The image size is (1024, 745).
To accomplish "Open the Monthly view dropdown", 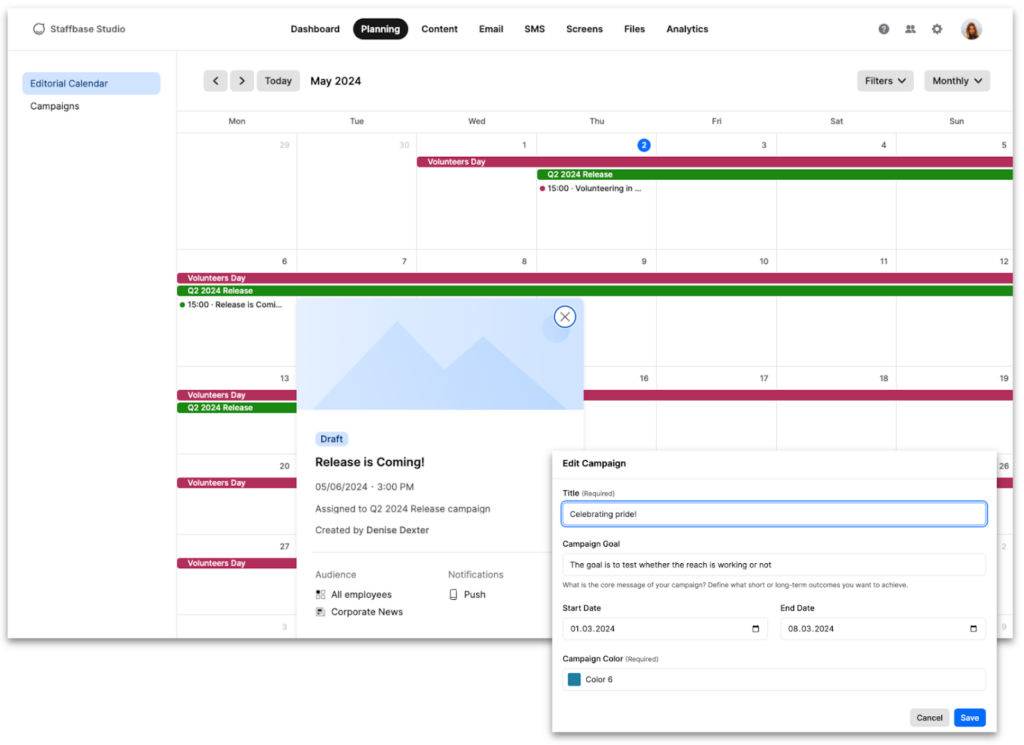I will [956, 80].
